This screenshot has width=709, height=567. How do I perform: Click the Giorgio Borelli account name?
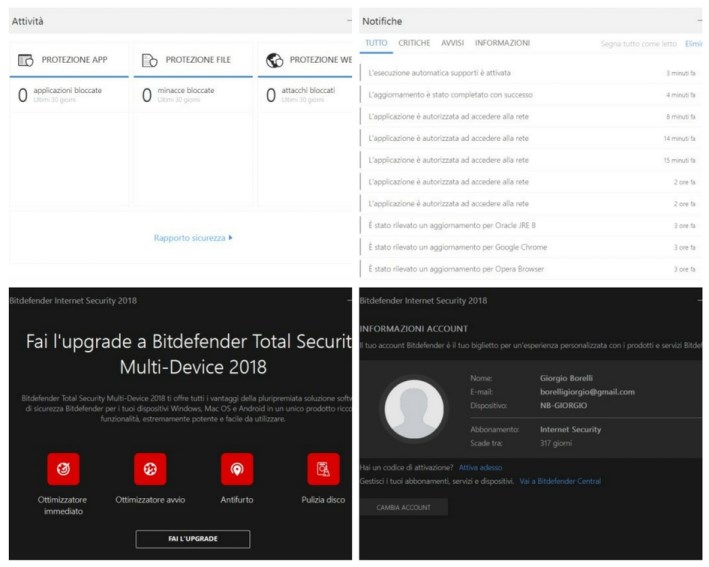tap(566, 378)
